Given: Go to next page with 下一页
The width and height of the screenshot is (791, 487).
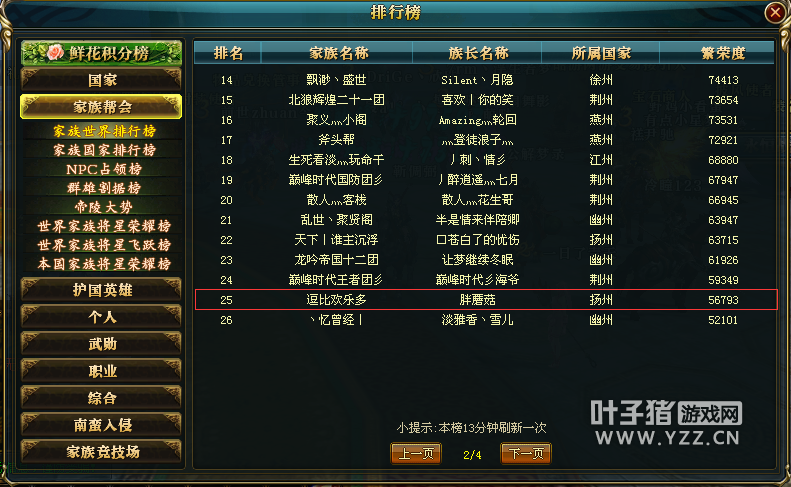Looking at the screenshot, I should click(x=526, y=454).
